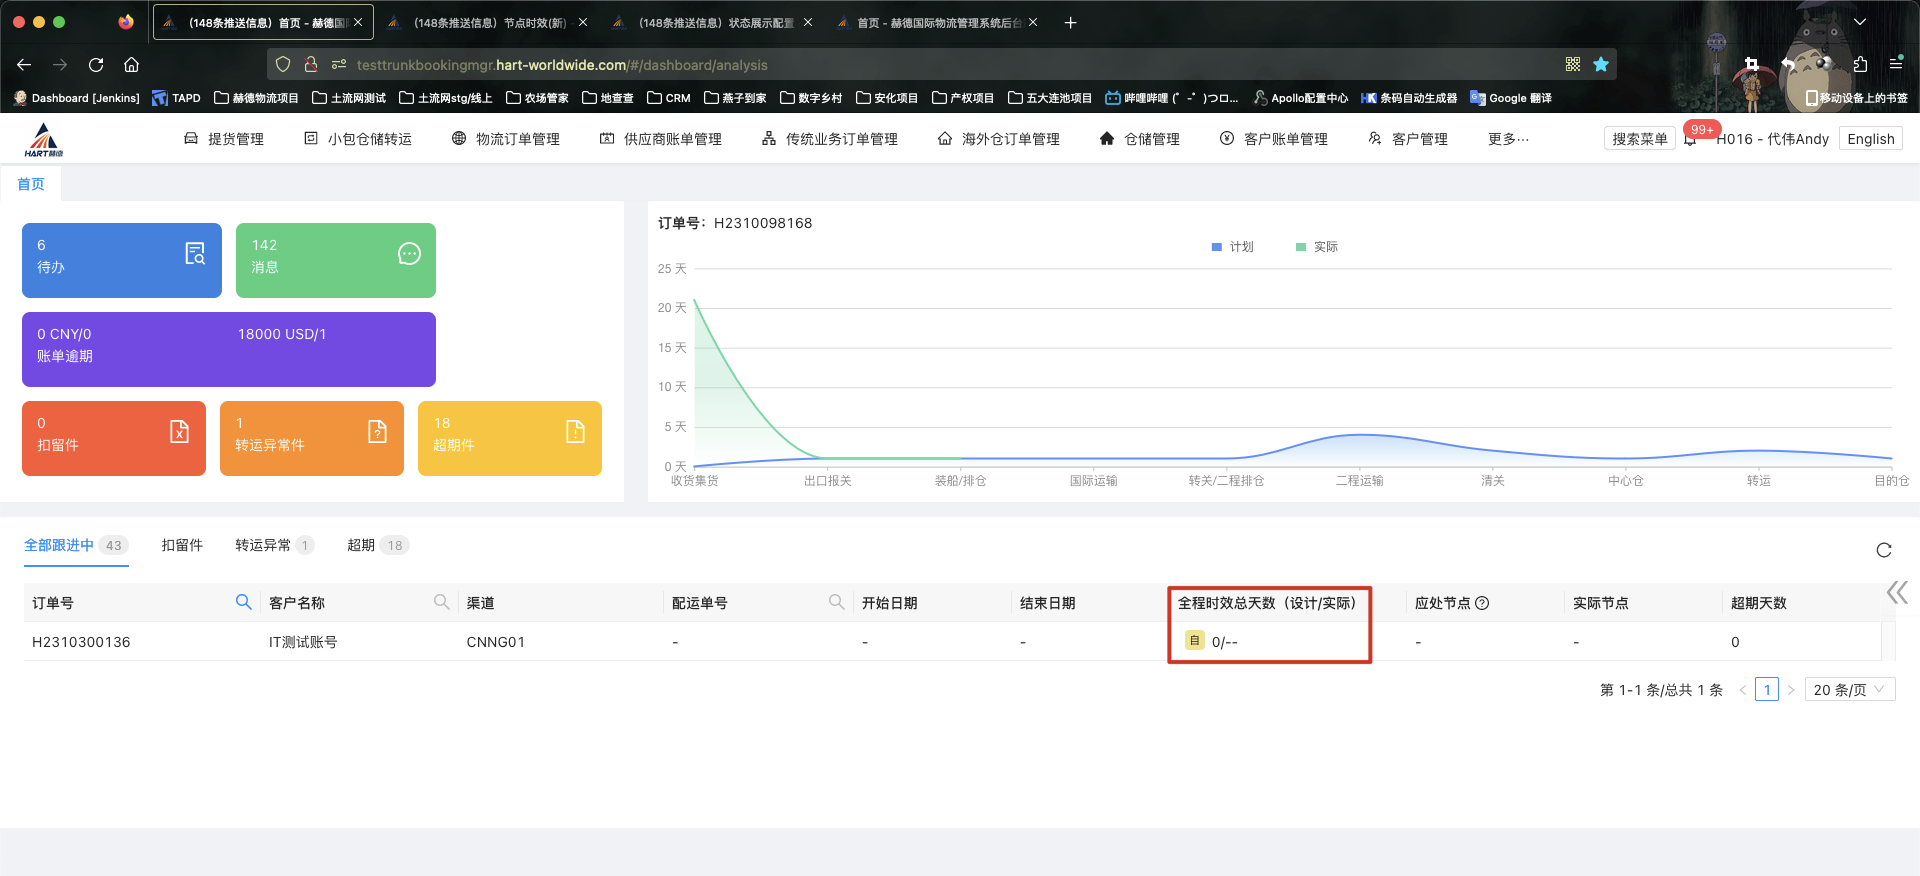Screen dimensions: 1920x876
Task: Switch language with the English button
Action: (1870, 139)
